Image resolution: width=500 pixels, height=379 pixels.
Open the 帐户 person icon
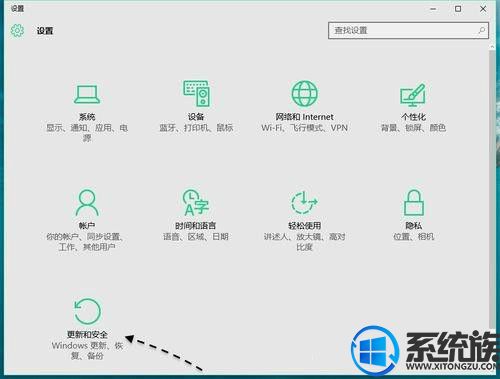click(x=87, y=202)
